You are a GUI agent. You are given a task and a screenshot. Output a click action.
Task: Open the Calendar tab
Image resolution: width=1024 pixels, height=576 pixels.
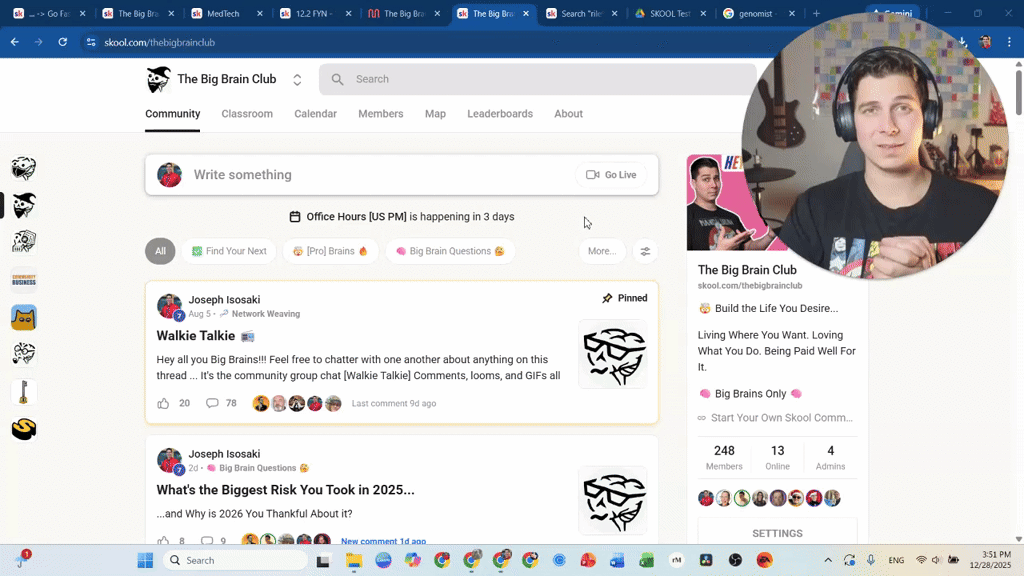[x=315, y=114]
